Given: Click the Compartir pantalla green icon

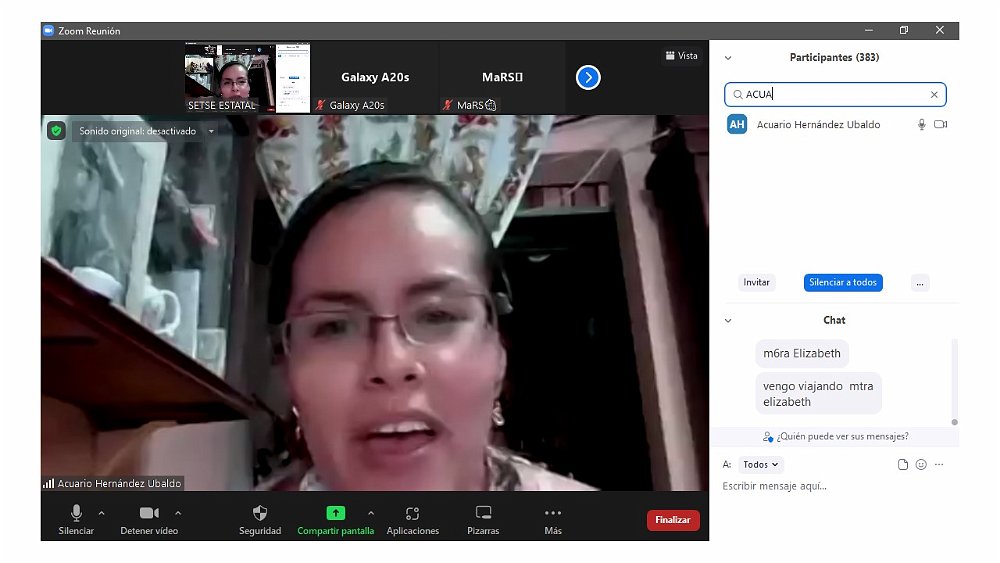Looking at the screenshot, I should 335,513.
